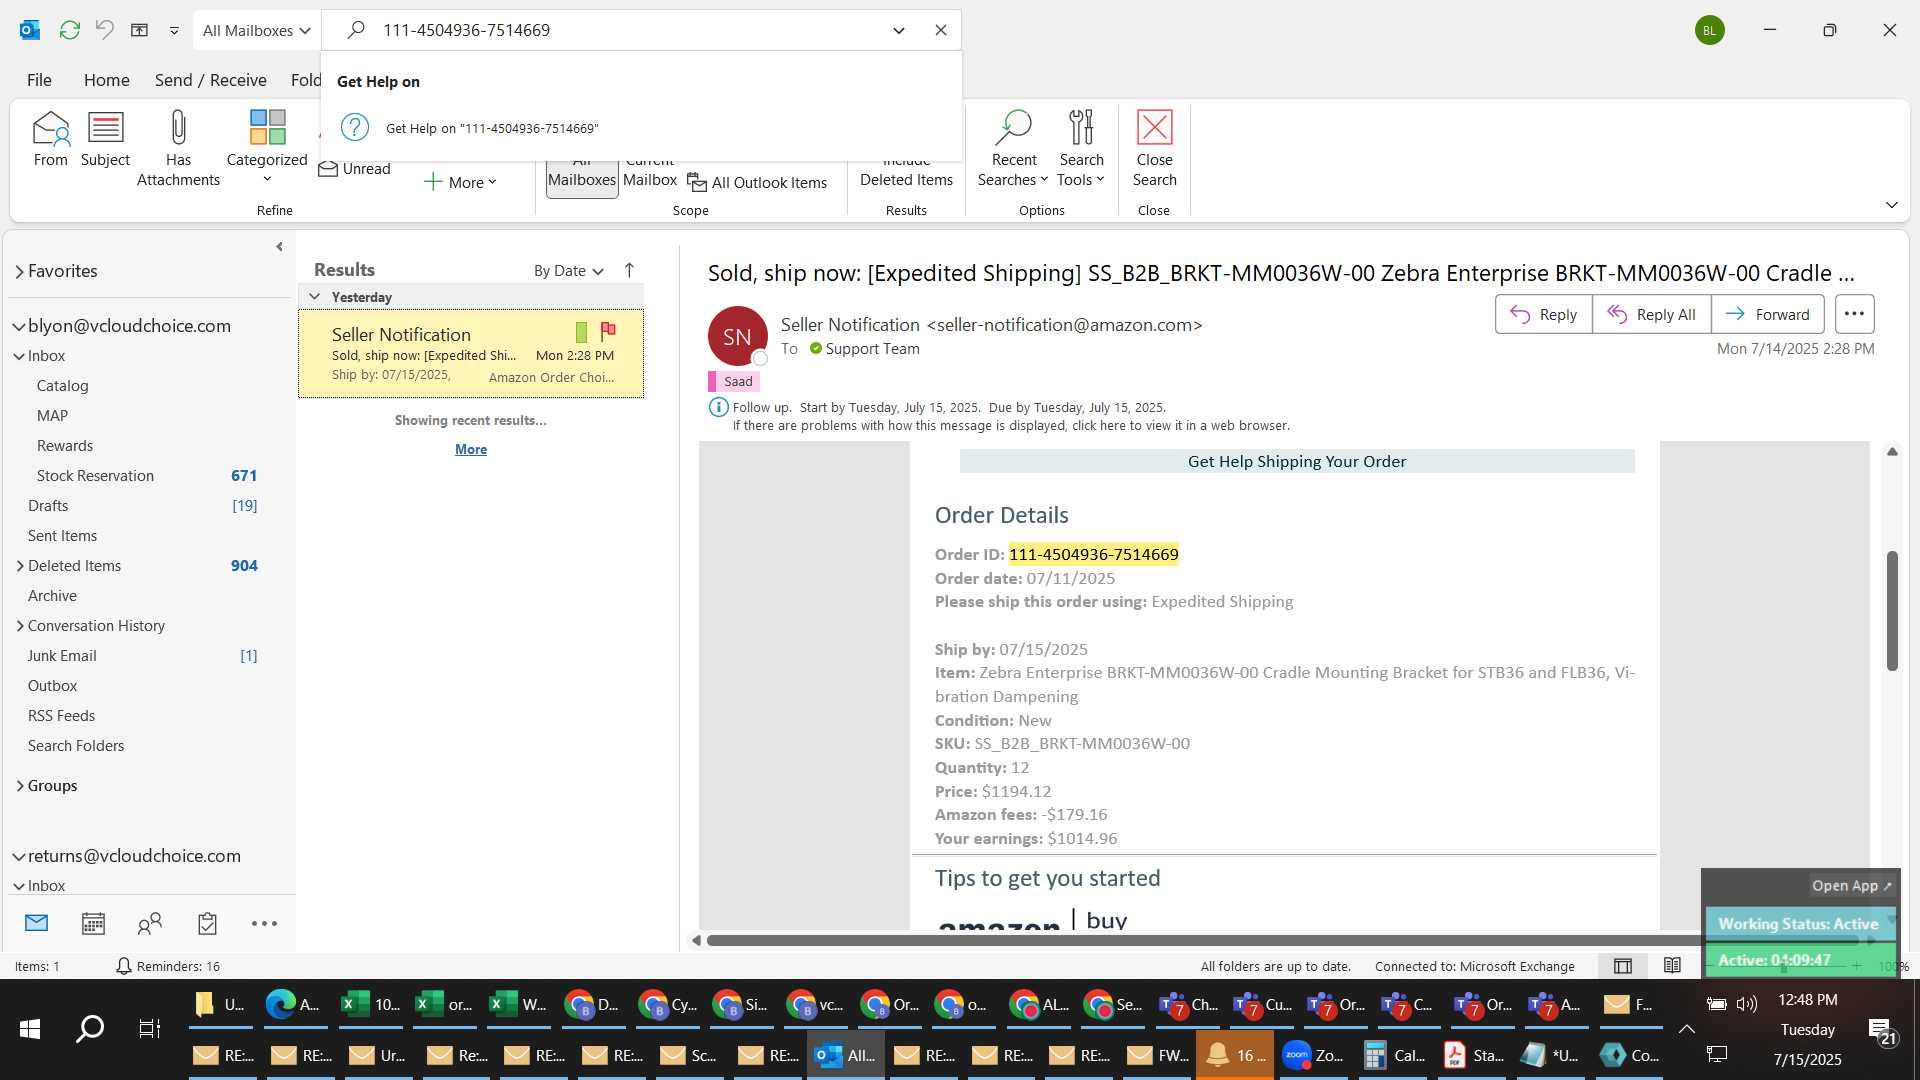Click More link under results
Screen dimensions: 1920x1080
(471, 449)
